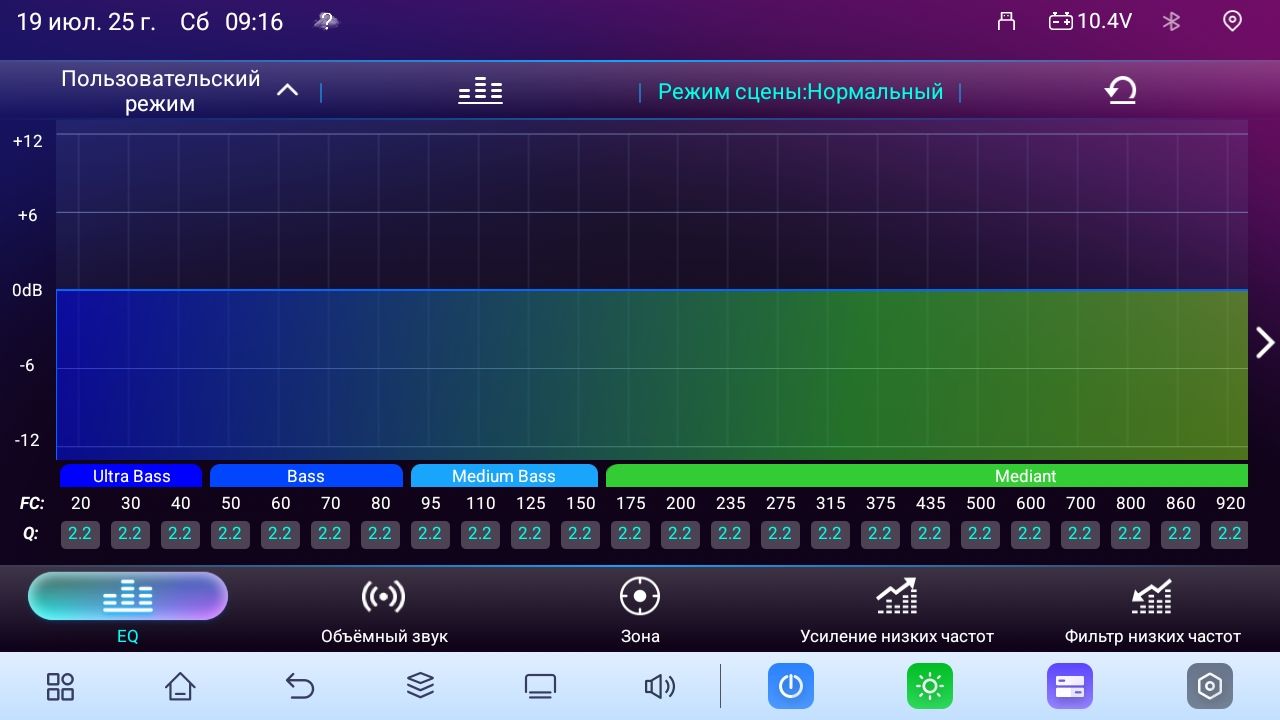Image resolution: width=1280 pixels, height=720 pixels.
Task: Tap the volume speaker icon
Action: coord(659,686)
